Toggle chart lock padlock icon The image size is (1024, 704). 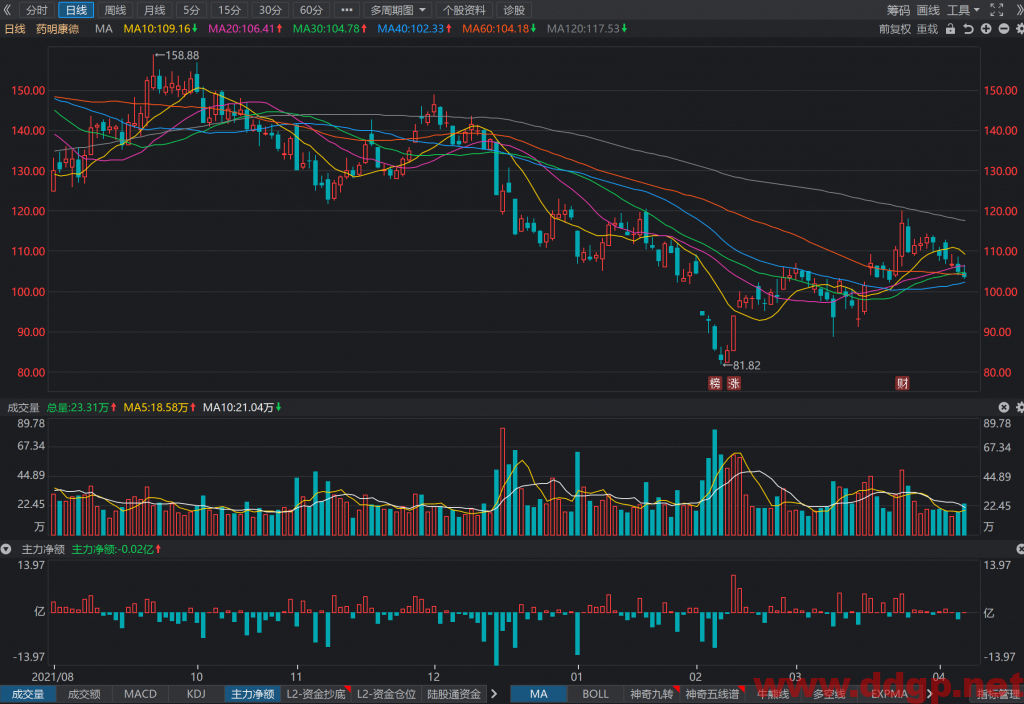(950, 29)
